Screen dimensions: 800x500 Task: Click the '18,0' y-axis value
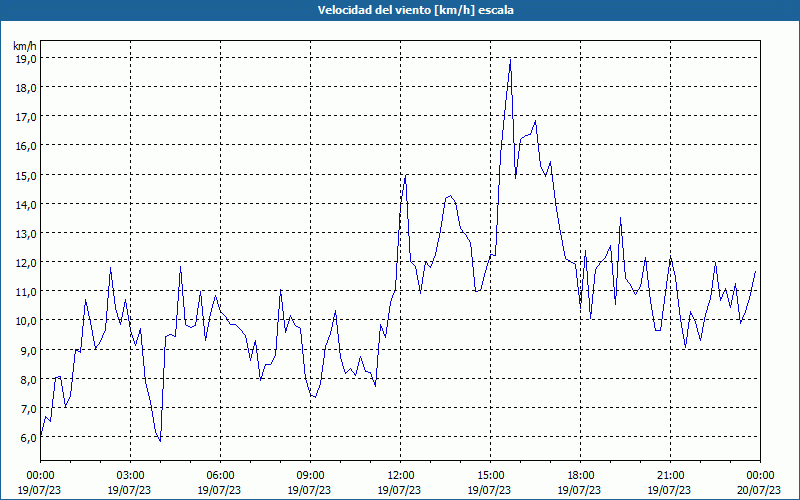[26, 88]
